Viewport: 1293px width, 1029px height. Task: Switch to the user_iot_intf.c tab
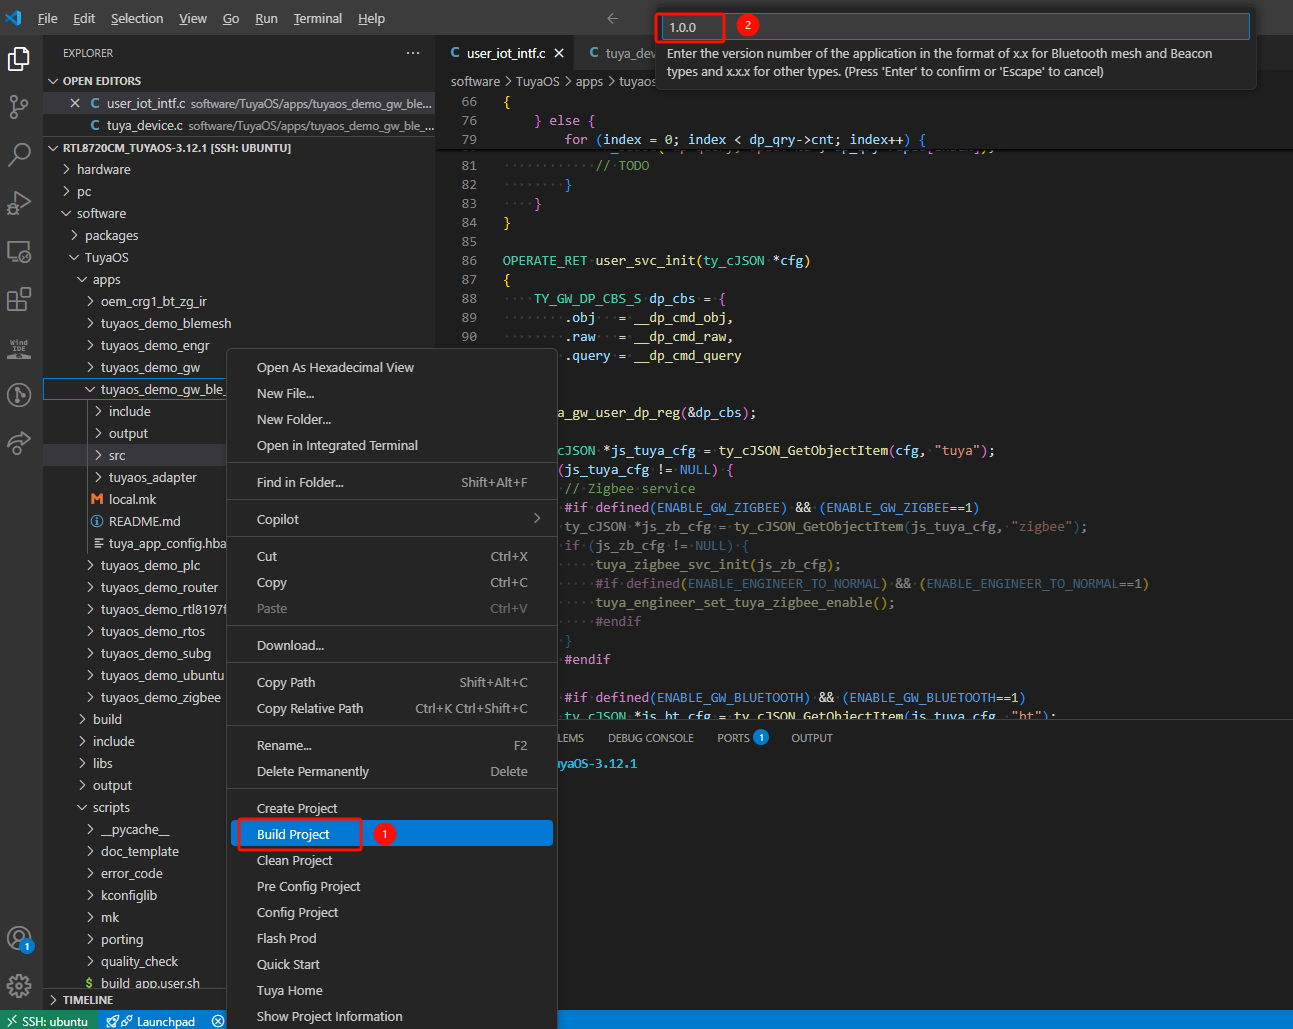505,53
